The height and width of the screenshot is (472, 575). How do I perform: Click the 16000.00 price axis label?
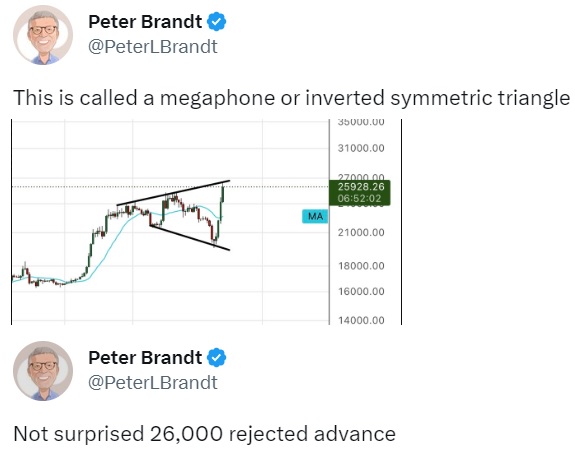click(361, 292)
